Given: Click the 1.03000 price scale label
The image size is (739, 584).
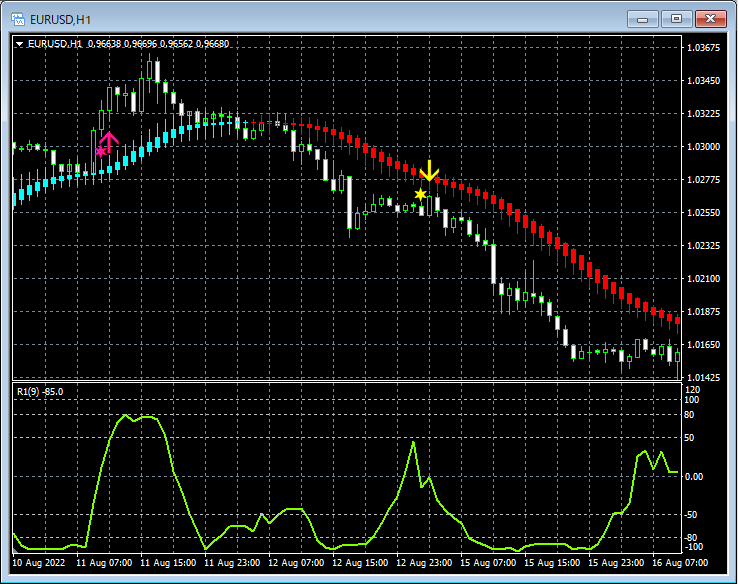Looking at the screenshot, I should 704,147.
